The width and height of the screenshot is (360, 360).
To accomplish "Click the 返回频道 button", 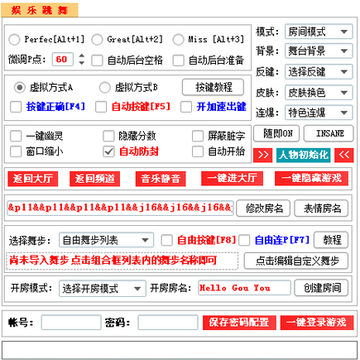I will point(95,179).
